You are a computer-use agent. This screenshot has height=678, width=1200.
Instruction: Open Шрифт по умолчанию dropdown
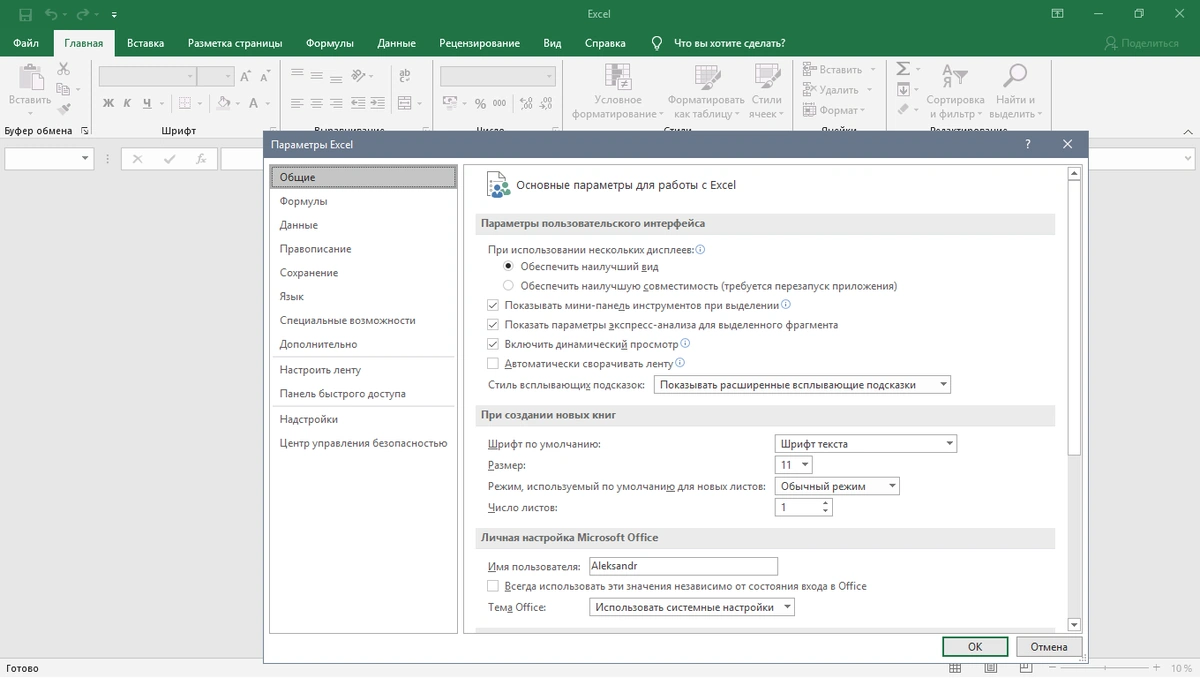click(x=866, y=444)
